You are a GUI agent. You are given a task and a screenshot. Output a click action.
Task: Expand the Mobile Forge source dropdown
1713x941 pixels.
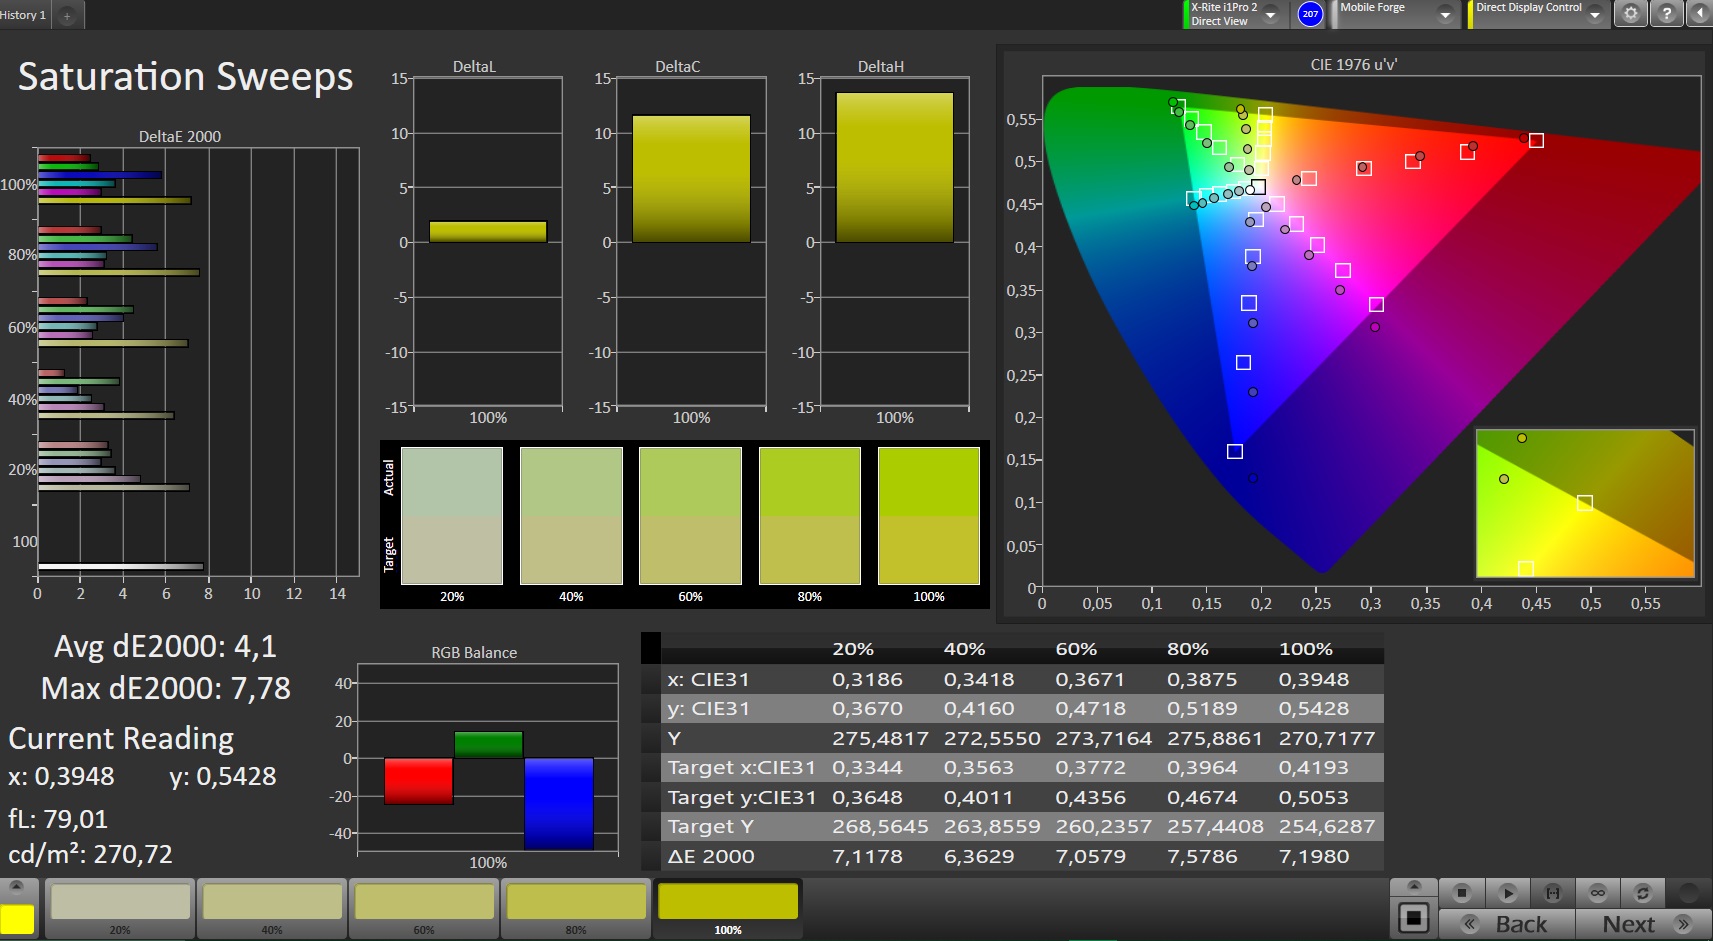tap(1445, 15)
